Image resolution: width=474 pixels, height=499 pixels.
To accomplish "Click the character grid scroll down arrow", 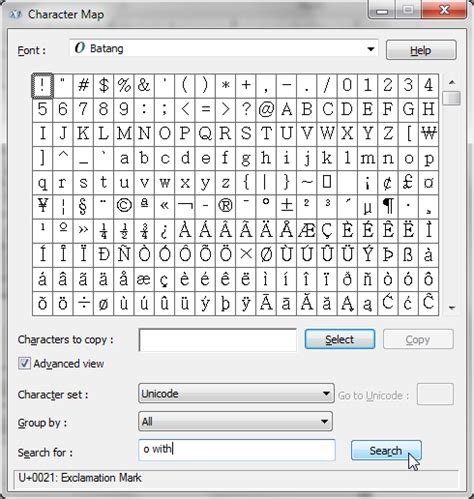I will pos(452,308).
